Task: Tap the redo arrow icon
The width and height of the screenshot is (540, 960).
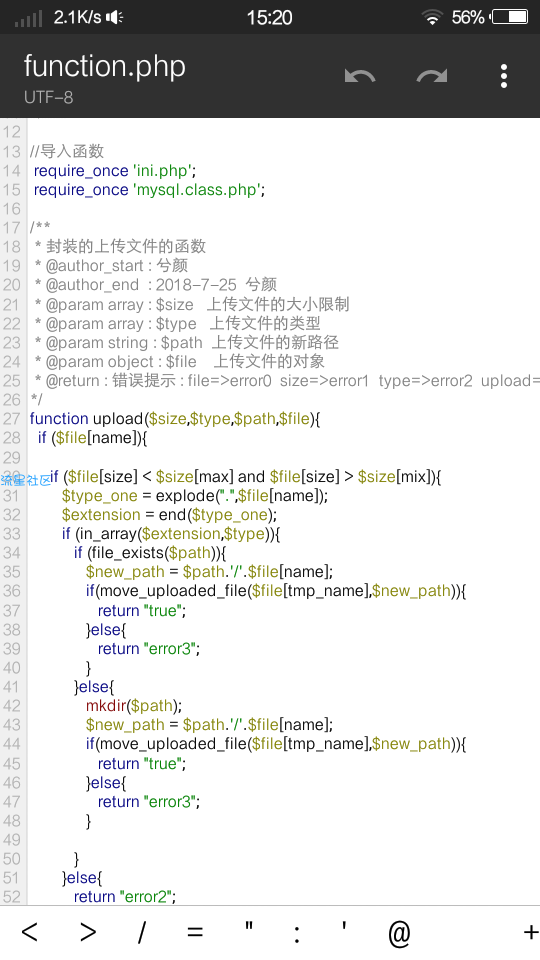Action: [x=432, y=76]
